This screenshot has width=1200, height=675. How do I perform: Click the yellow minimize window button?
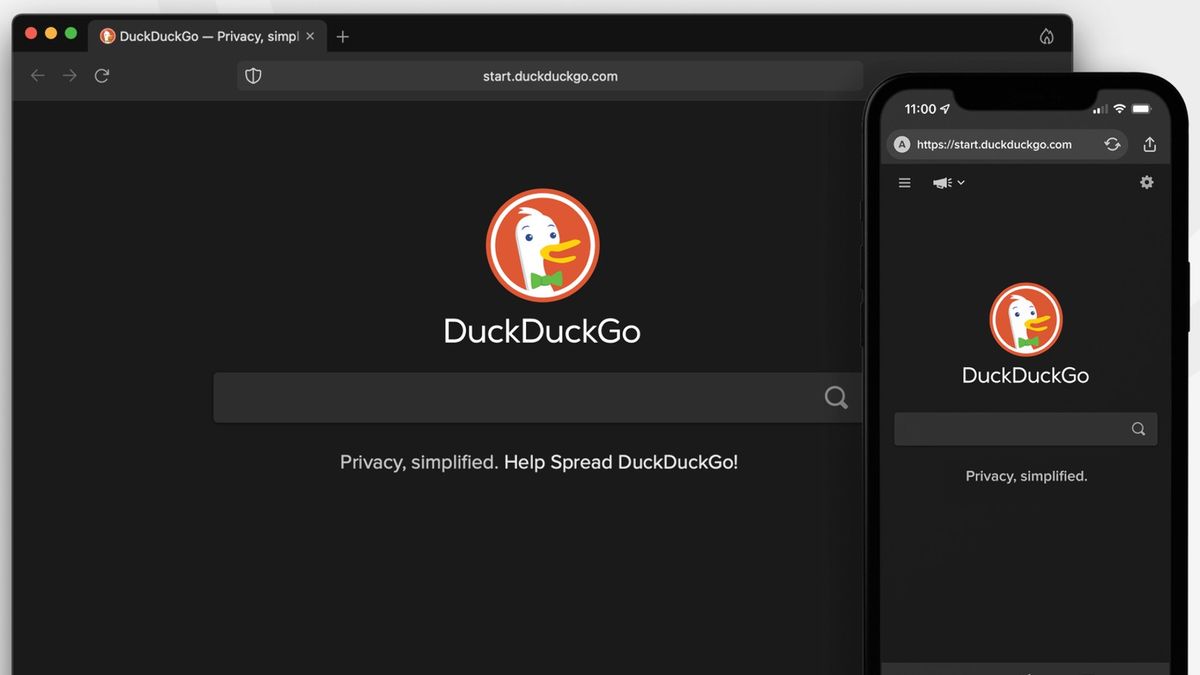click(x=51, y=33)
